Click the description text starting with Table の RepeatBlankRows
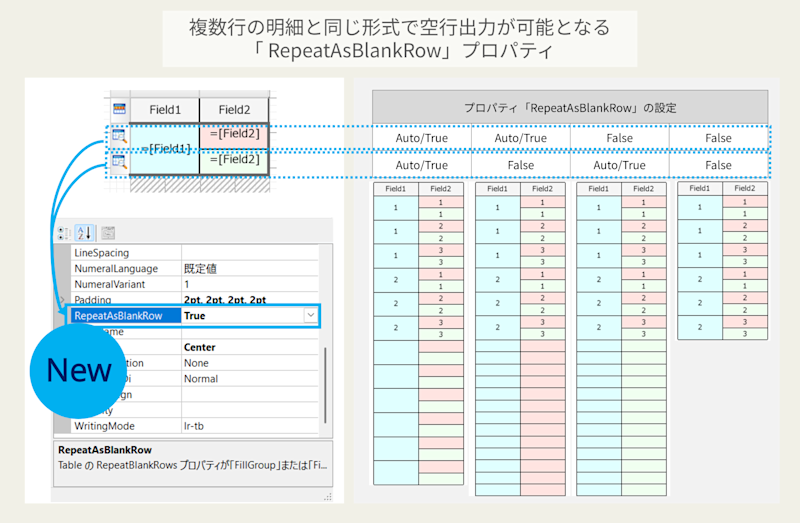 coord(192,465)
